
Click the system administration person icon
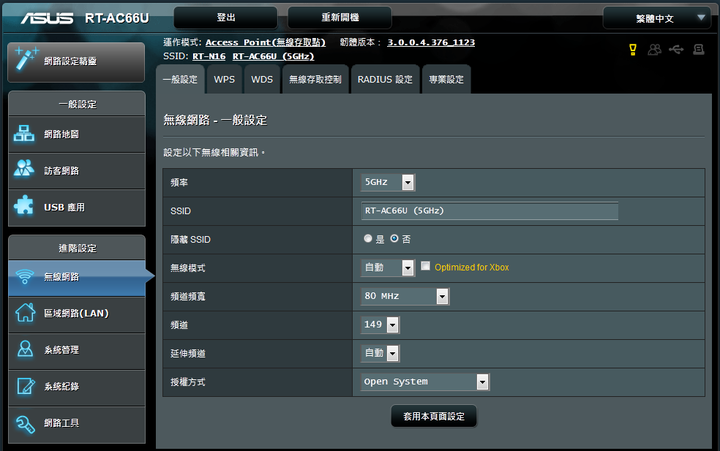[25, 349]
